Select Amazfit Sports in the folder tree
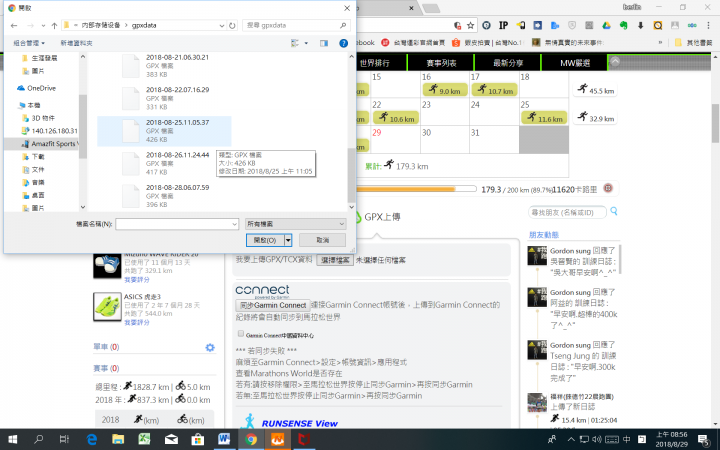This screenshot has width=720, height=450. pos(48,144)
